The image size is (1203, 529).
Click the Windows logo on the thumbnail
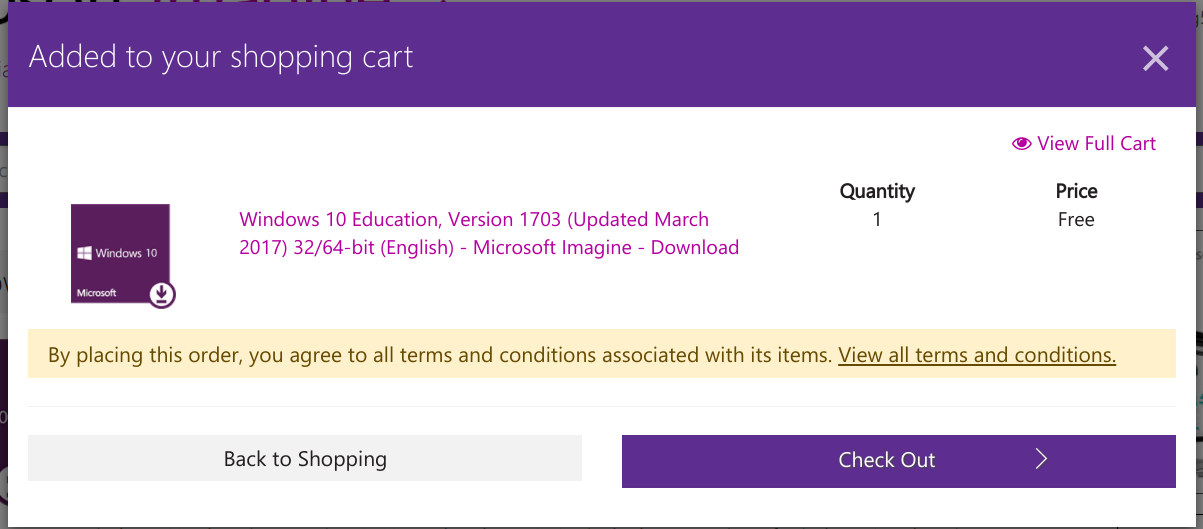(84, 254)
